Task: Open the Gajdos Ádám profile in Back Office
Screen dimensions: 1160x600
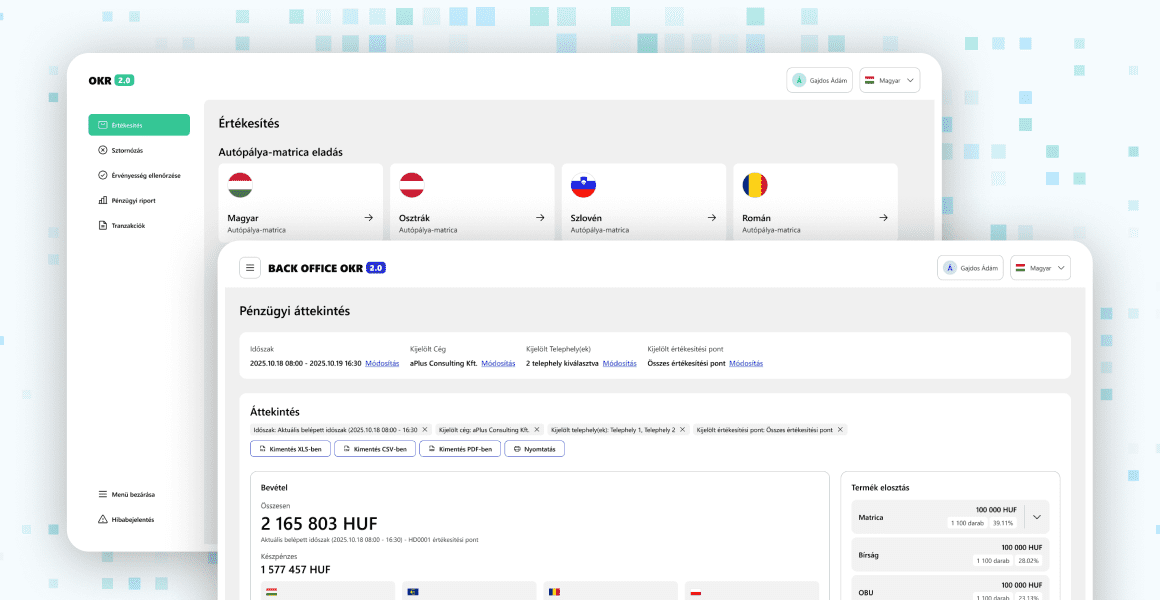Action: pos(970,268)
